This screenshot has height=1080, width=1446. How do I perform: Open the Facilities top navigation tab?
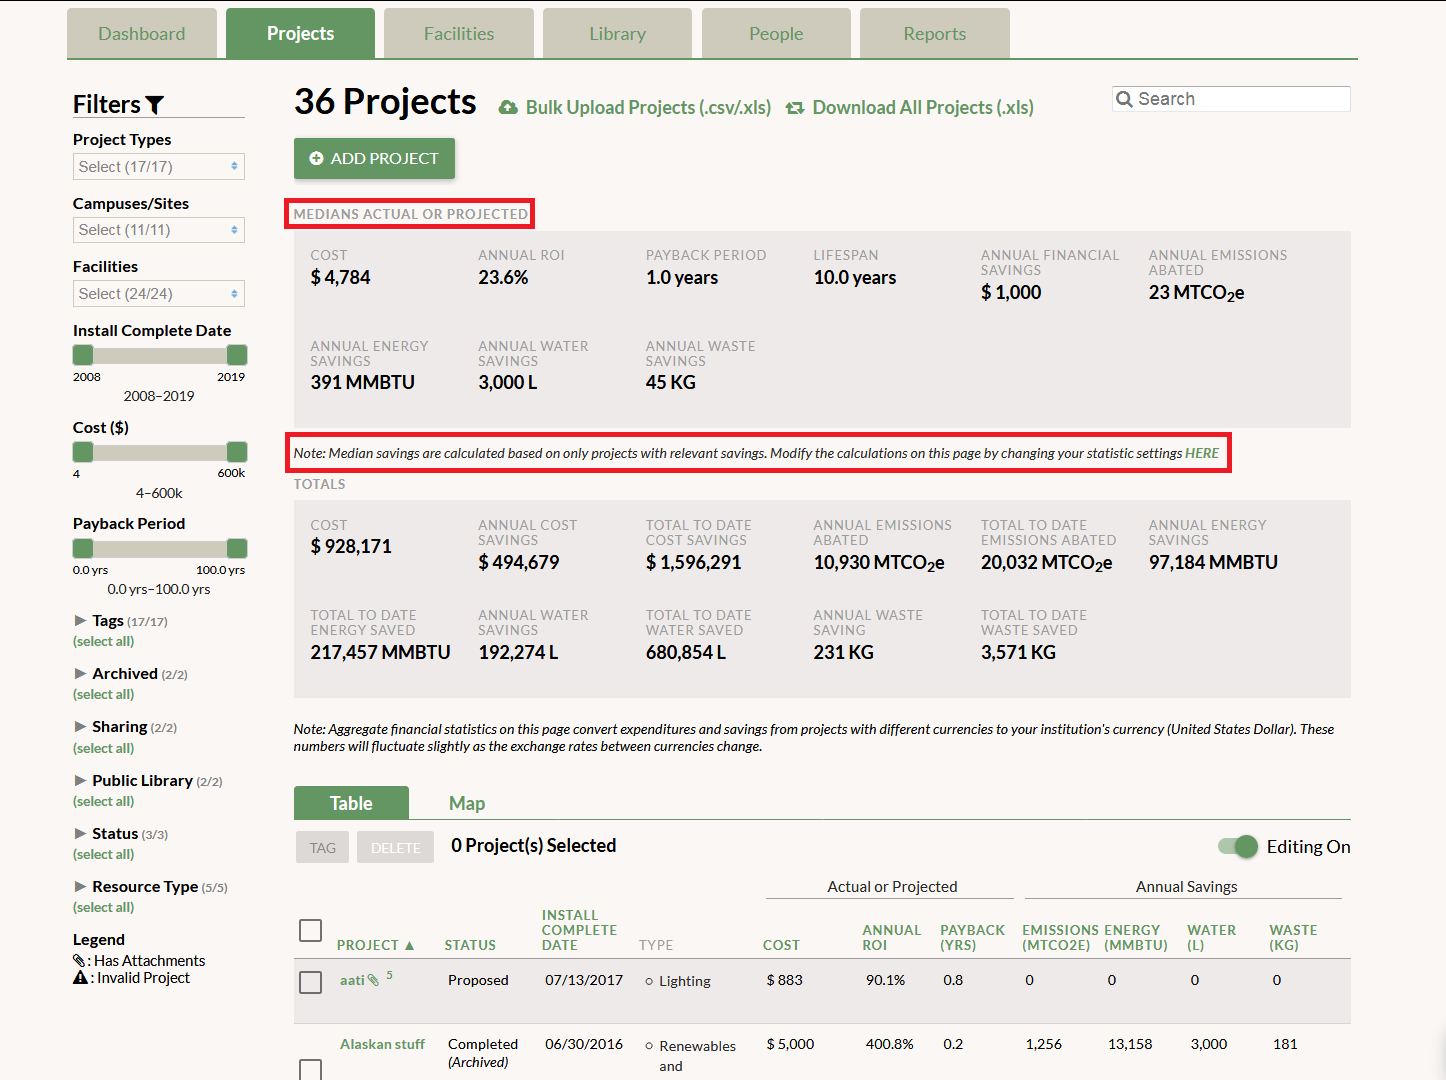459,34
